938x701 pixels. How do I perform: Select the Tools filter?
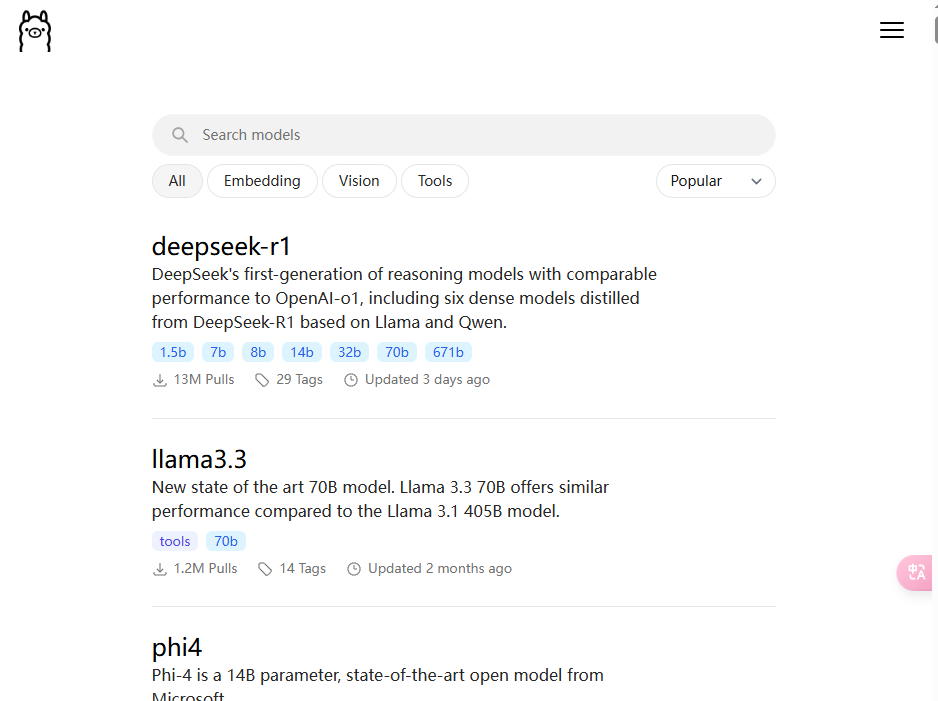pyautogui.click(x=435, y=181)
